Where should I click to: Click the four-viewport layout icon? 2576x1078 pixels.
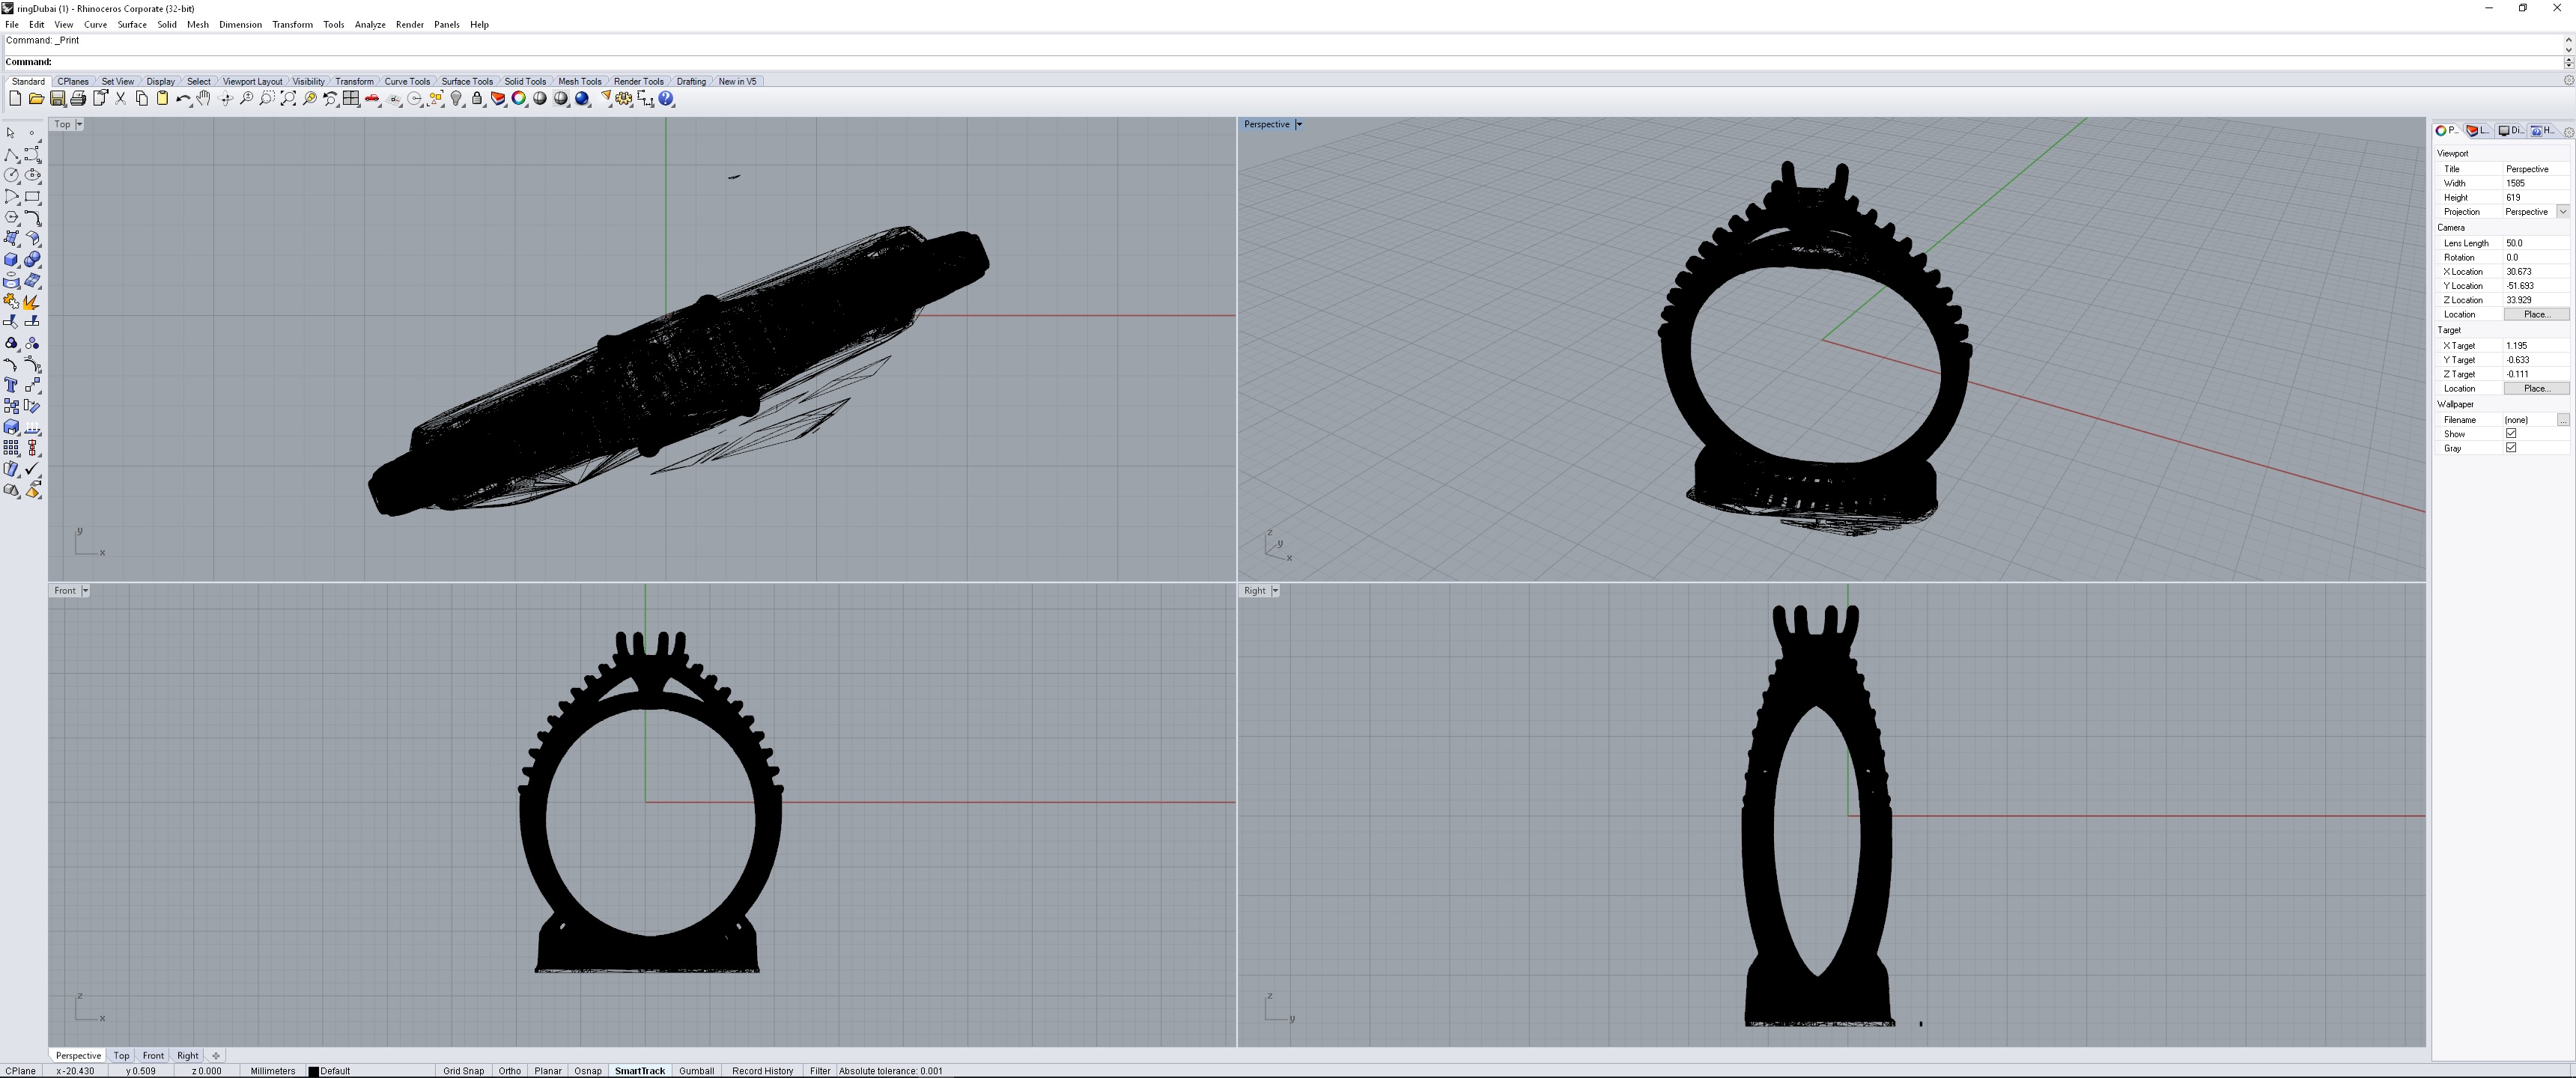click(351, 98)
